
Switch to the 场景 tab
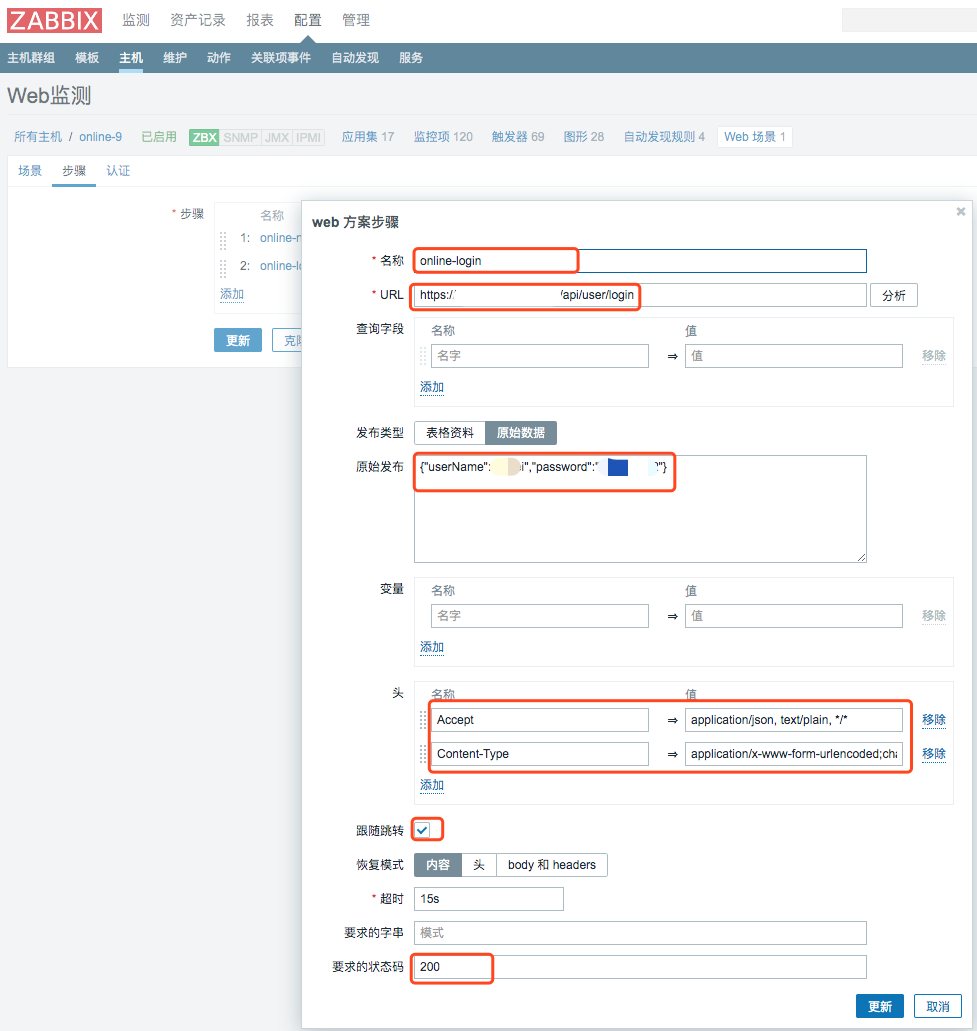30,171
